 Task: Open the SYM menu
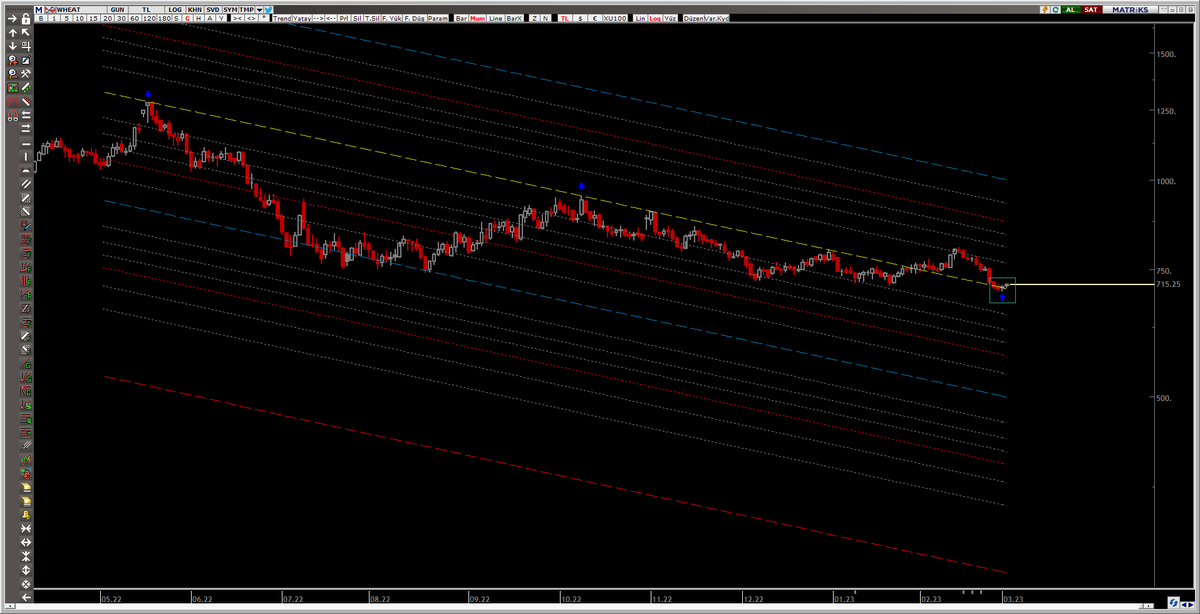[230, 10]
